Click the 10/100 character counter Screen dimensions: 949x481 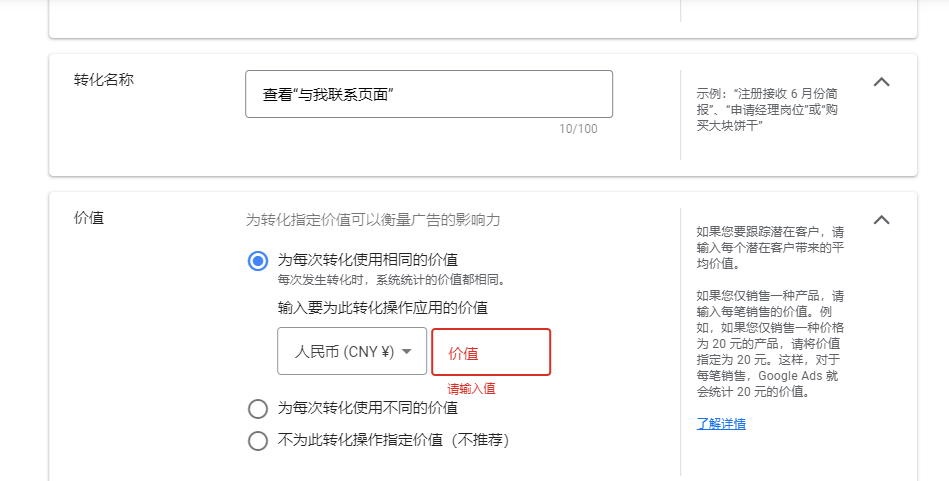[577, 128]
